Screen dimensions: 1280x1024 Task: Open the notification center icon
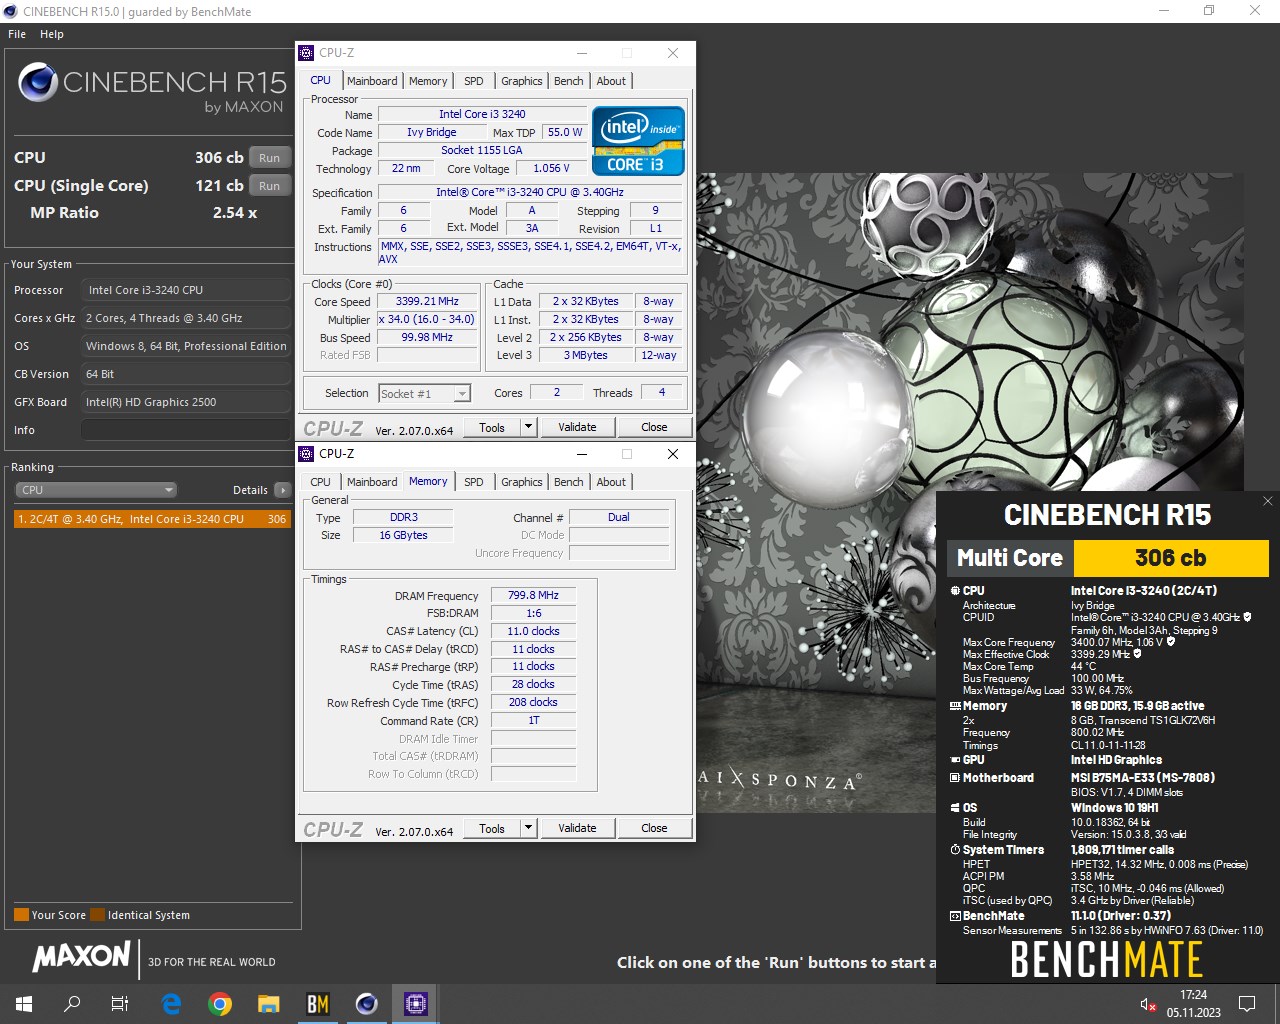(x=1247, y=1004)
